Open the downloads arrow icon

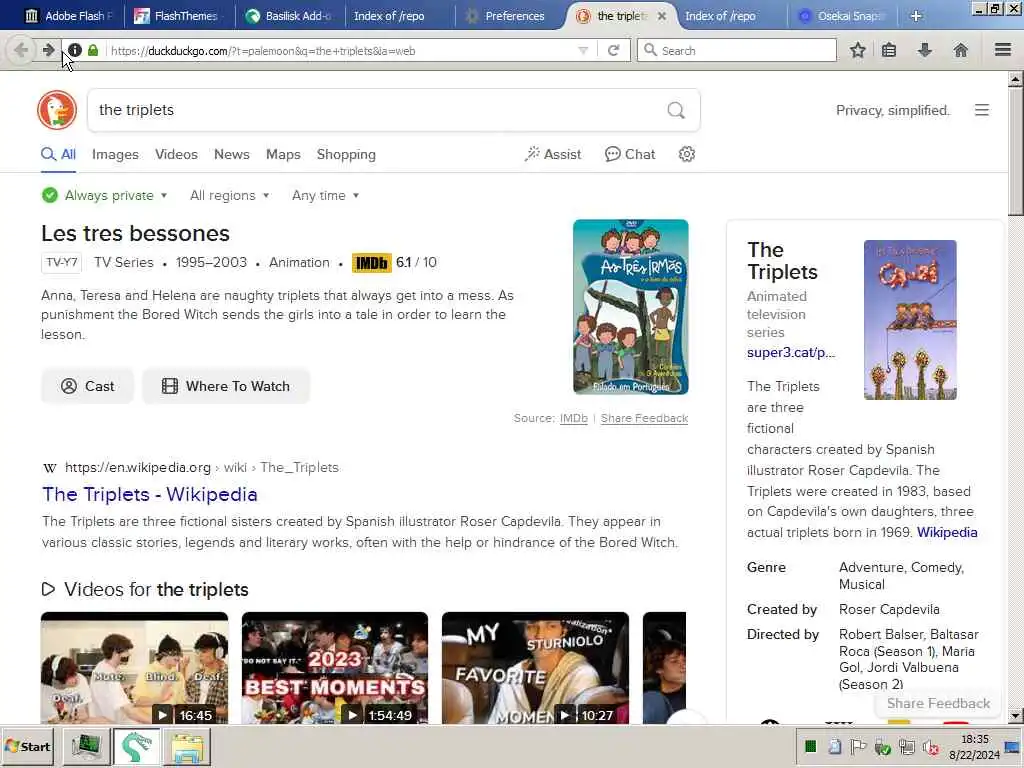[x=925, y=50]
